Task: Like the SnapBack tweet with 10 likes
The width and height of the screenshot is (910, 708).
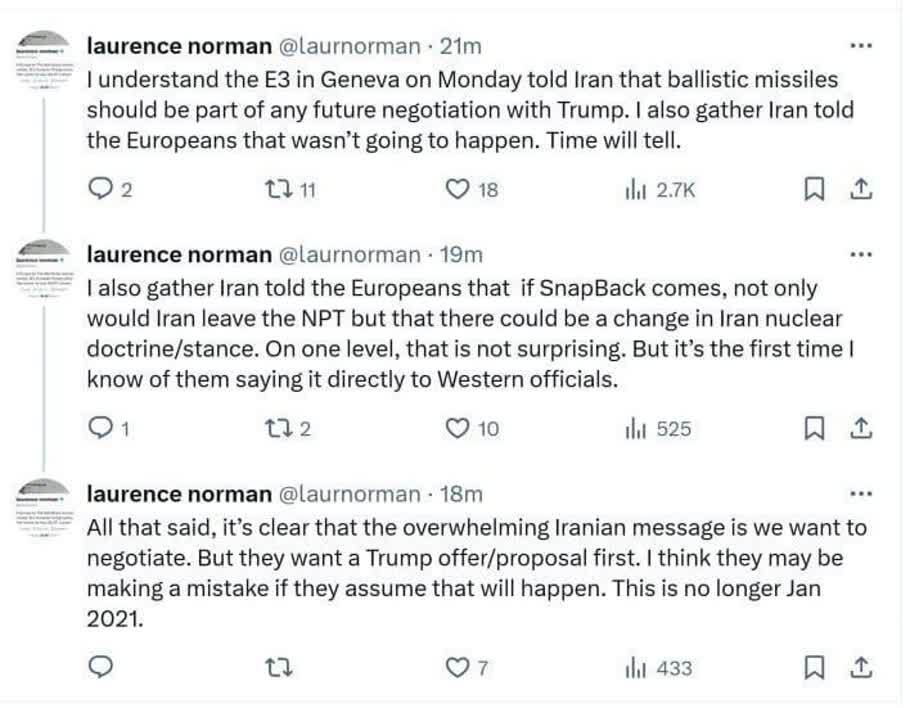Action: 457,428
